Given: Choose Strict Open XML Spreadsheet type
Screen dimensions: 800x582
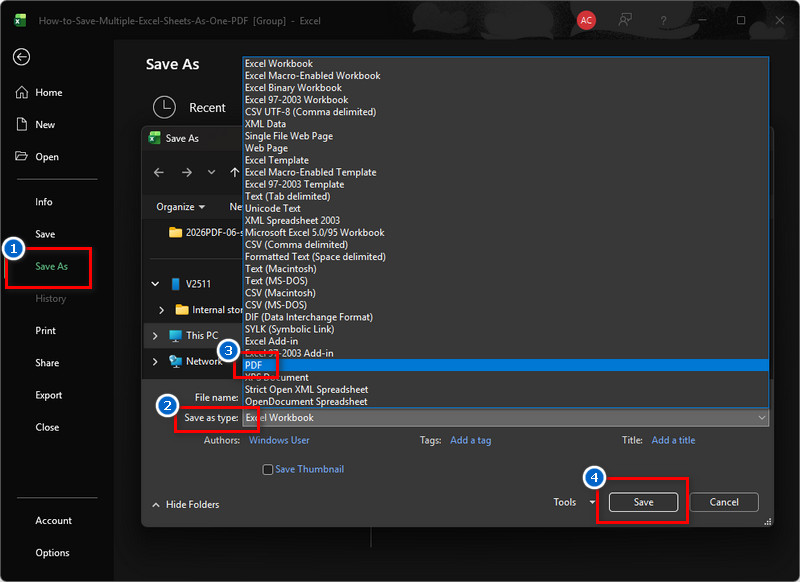Looking at the screenshot, I should (506, 389).
